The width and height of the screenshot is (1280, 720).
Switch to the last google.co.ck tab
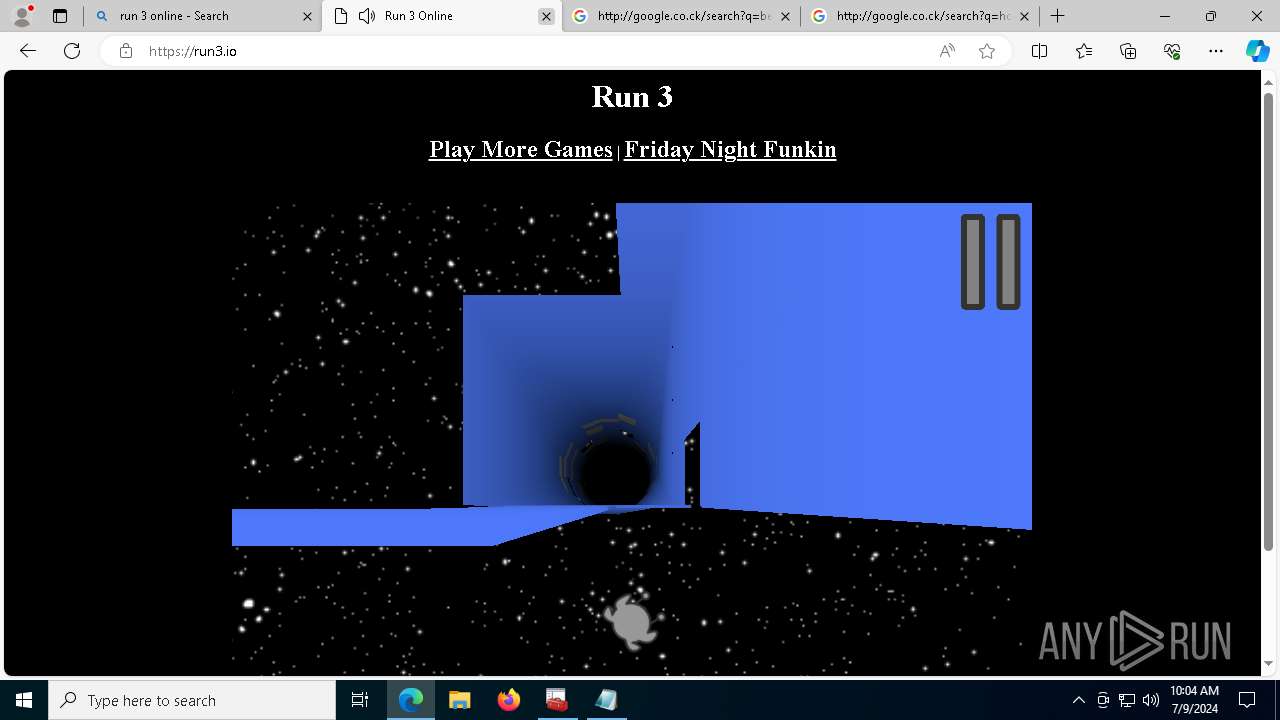pos(920,16)
